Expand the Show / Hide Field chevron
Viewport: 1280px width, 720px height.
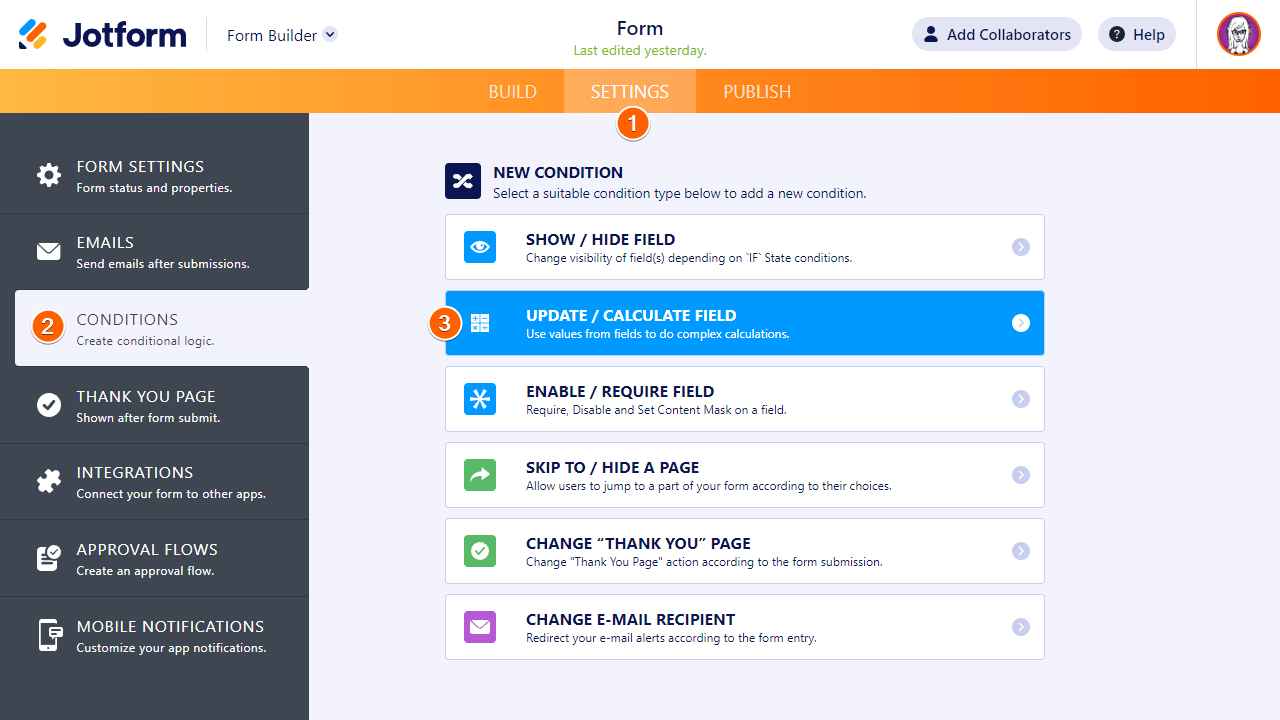pyautogui.click(x=1020, y=247)
